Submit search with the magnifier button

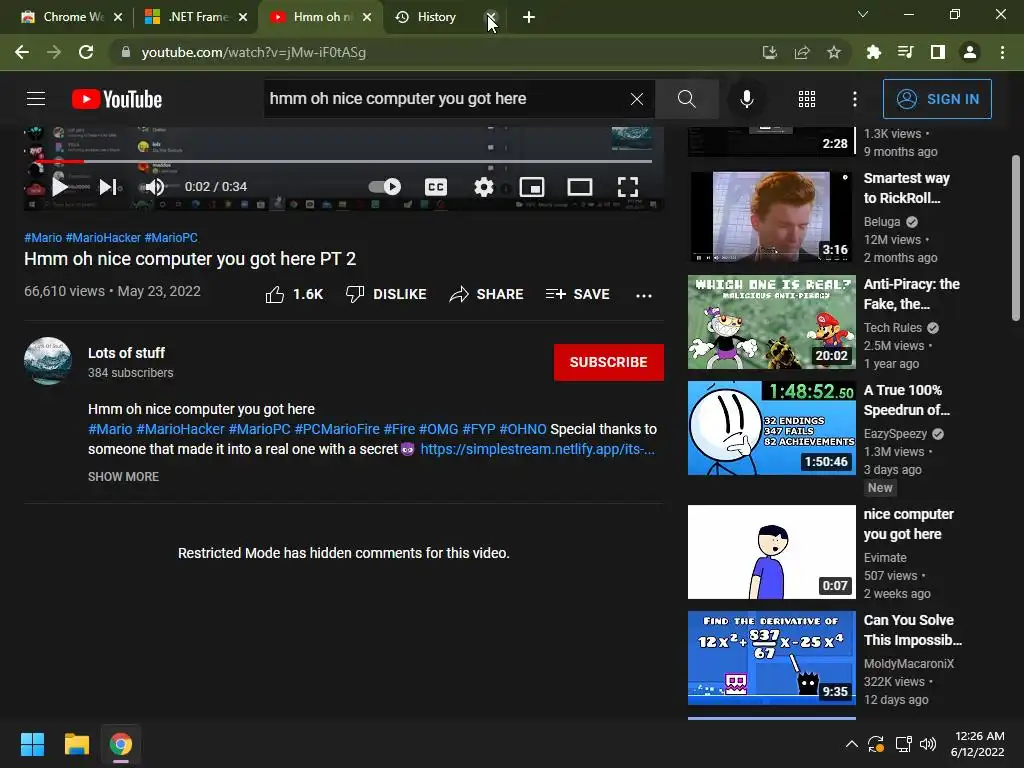tap(686, 99)
